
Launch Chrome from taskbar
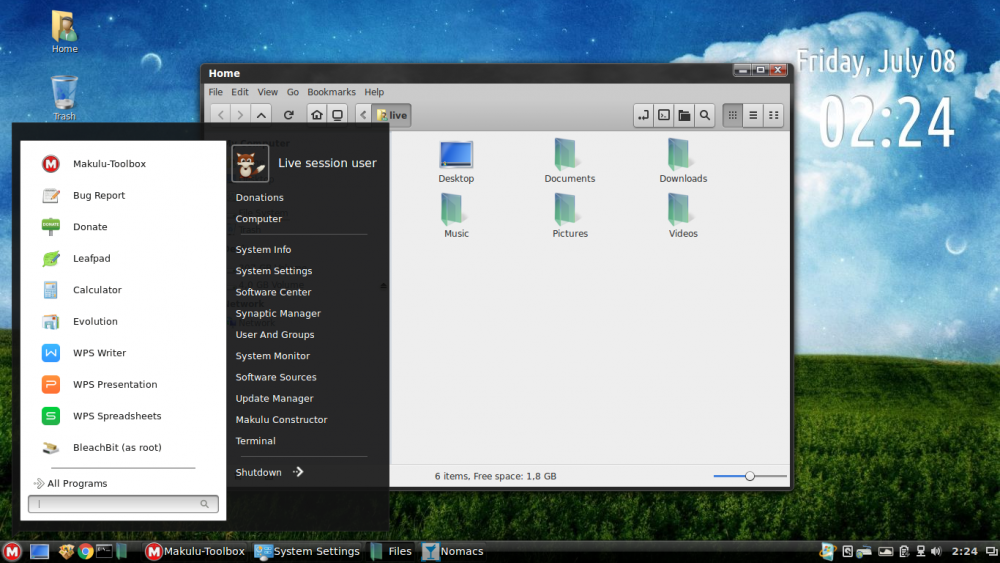tap(85, 552)
